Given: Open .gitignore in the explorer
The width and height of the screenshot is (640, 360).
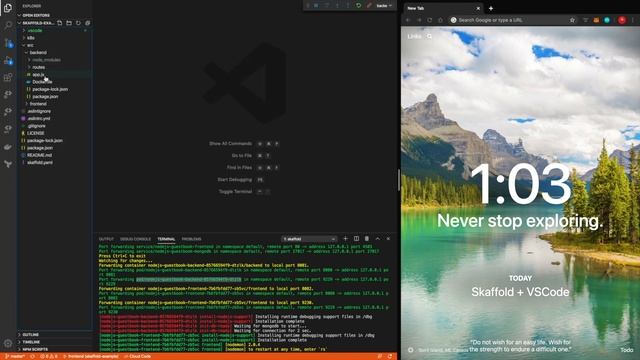Looking at the screenshot, I should pyautogui.click(x=36, y=126).
